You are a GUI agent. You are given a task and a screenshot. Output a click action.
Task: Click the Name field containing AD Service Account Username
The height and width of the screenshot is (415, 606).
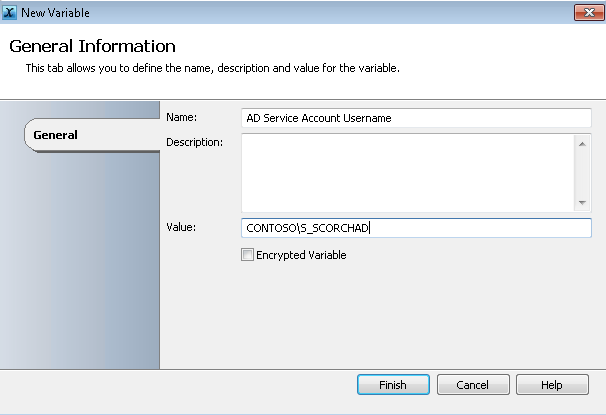pos(416,118)
